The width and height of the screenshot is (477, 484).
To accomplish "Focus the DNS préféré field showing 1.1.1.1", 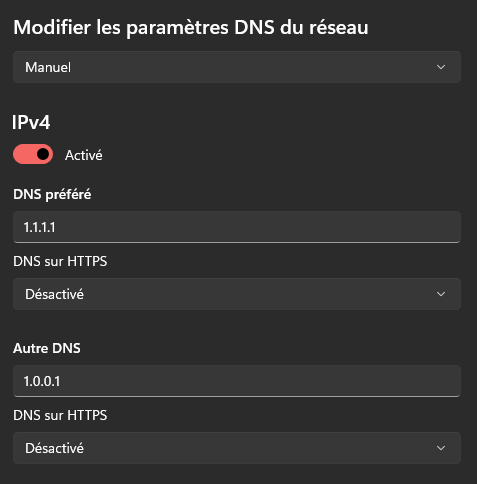I will 237,227.
